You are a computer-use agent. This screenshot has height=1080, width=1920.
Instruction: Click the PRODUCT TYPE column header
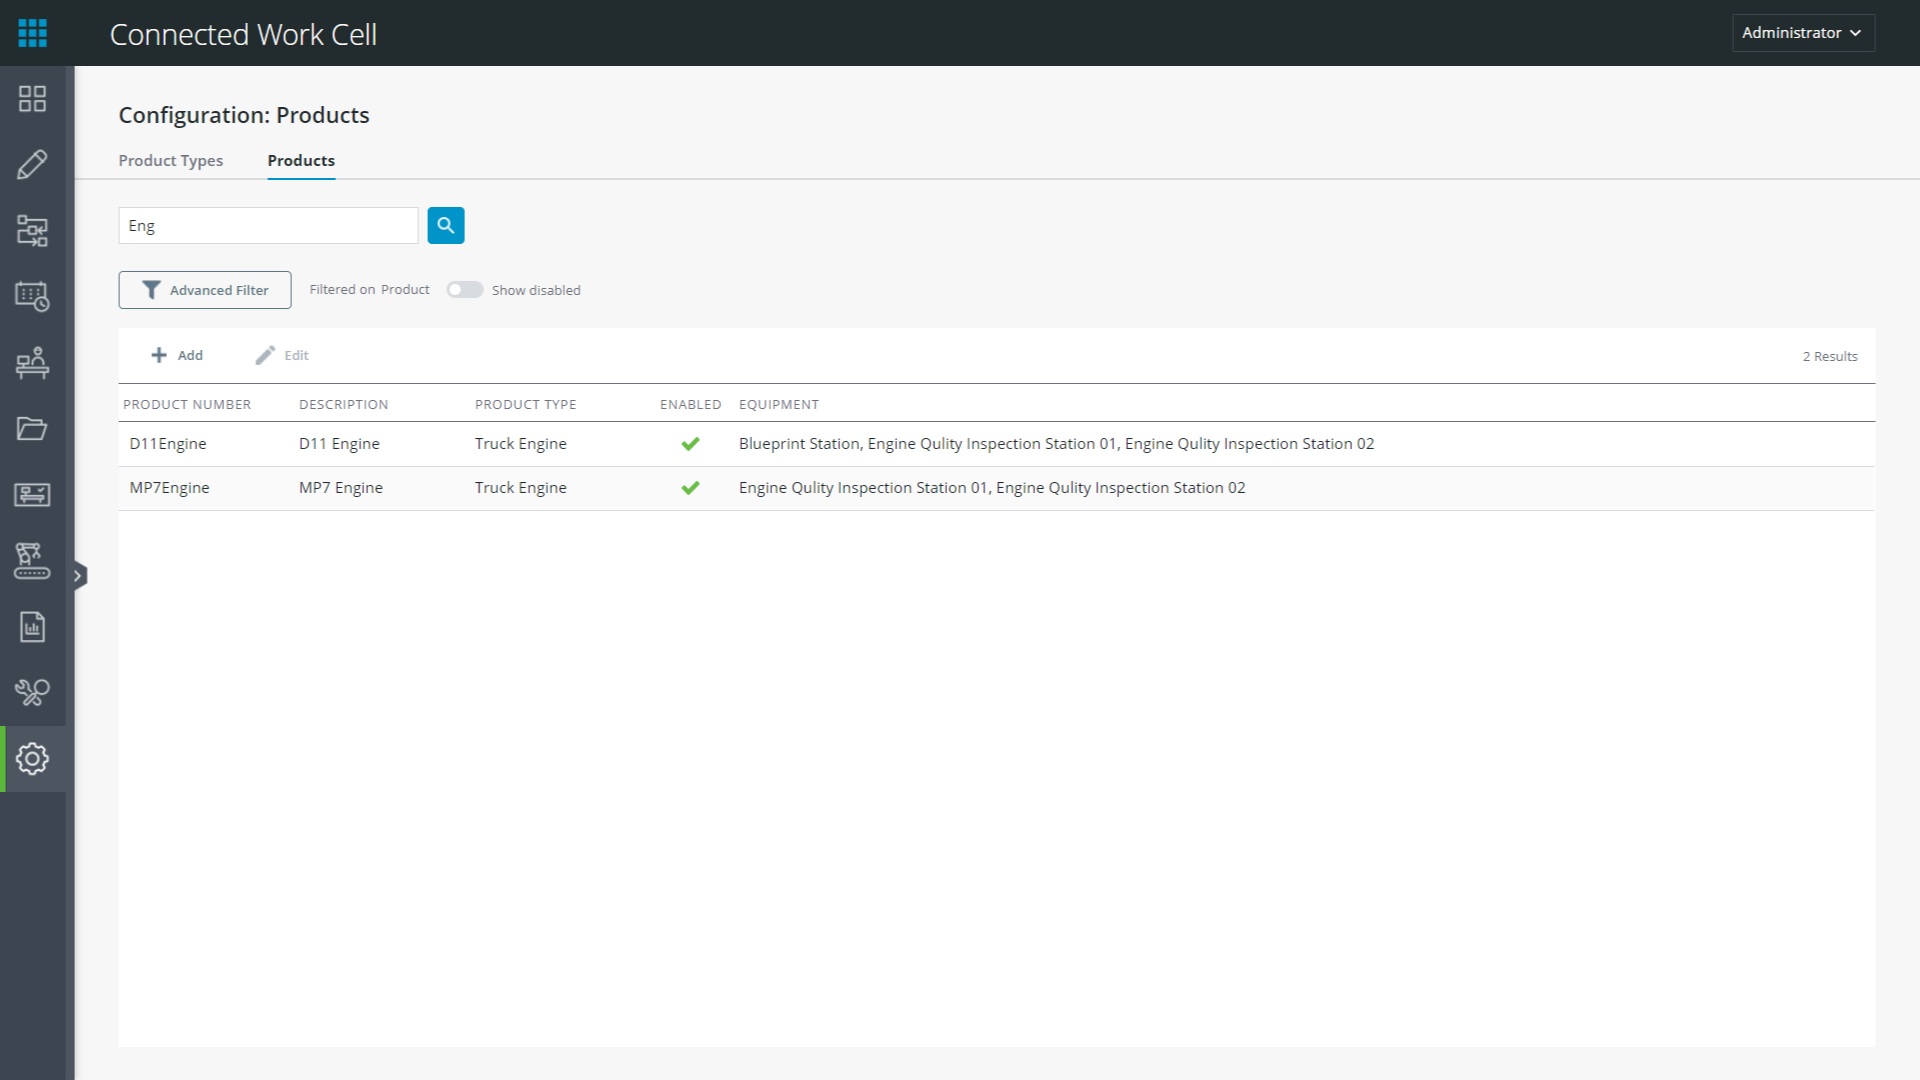pyautogui.click(x=526, y=405)
